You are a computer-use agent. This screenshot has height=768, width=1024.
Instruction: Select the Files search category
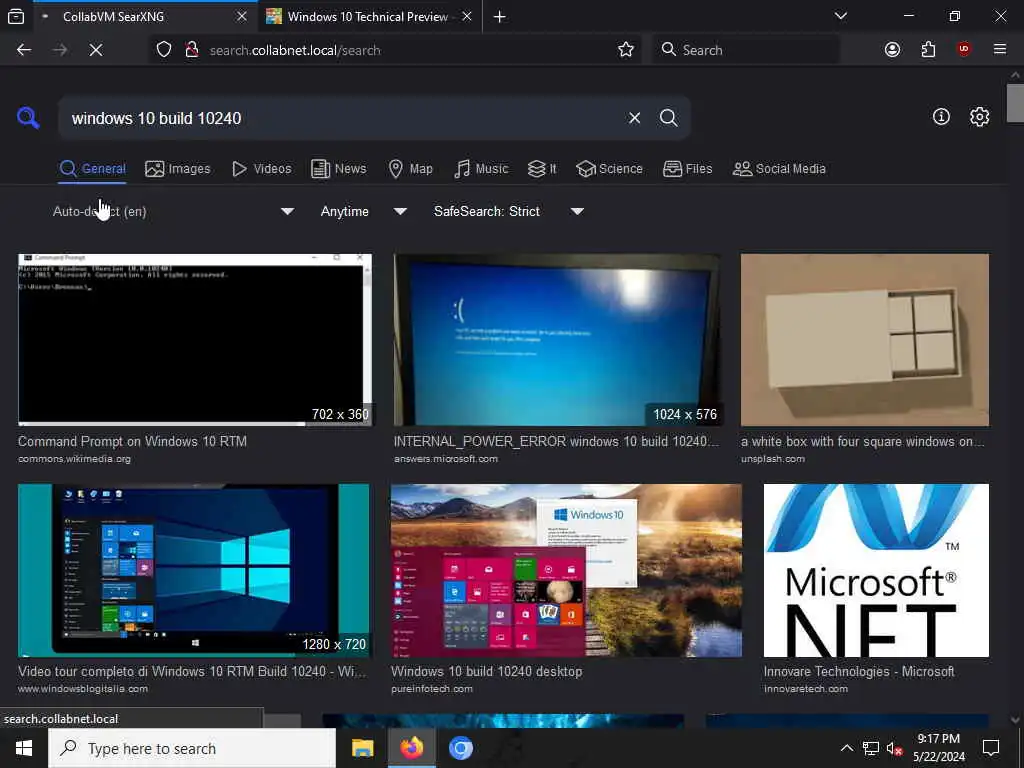click(x=687, y=169)
